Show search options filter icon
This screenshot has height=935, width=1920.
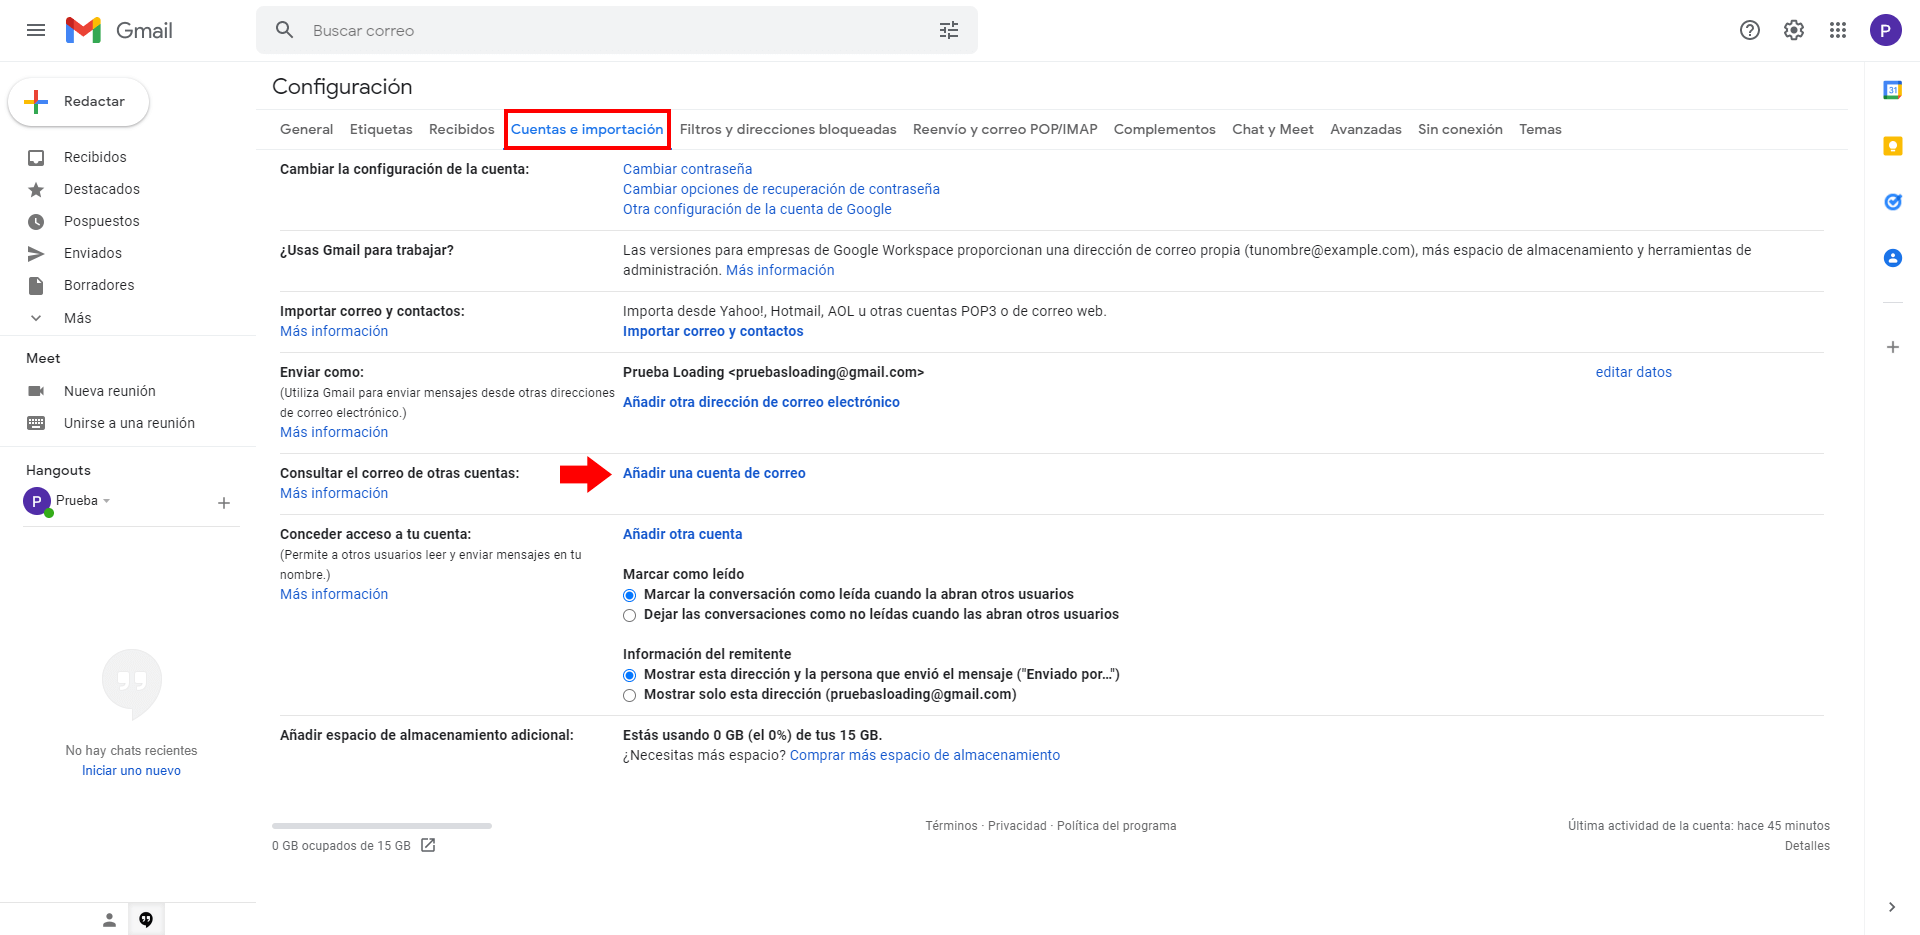point(949,30)
